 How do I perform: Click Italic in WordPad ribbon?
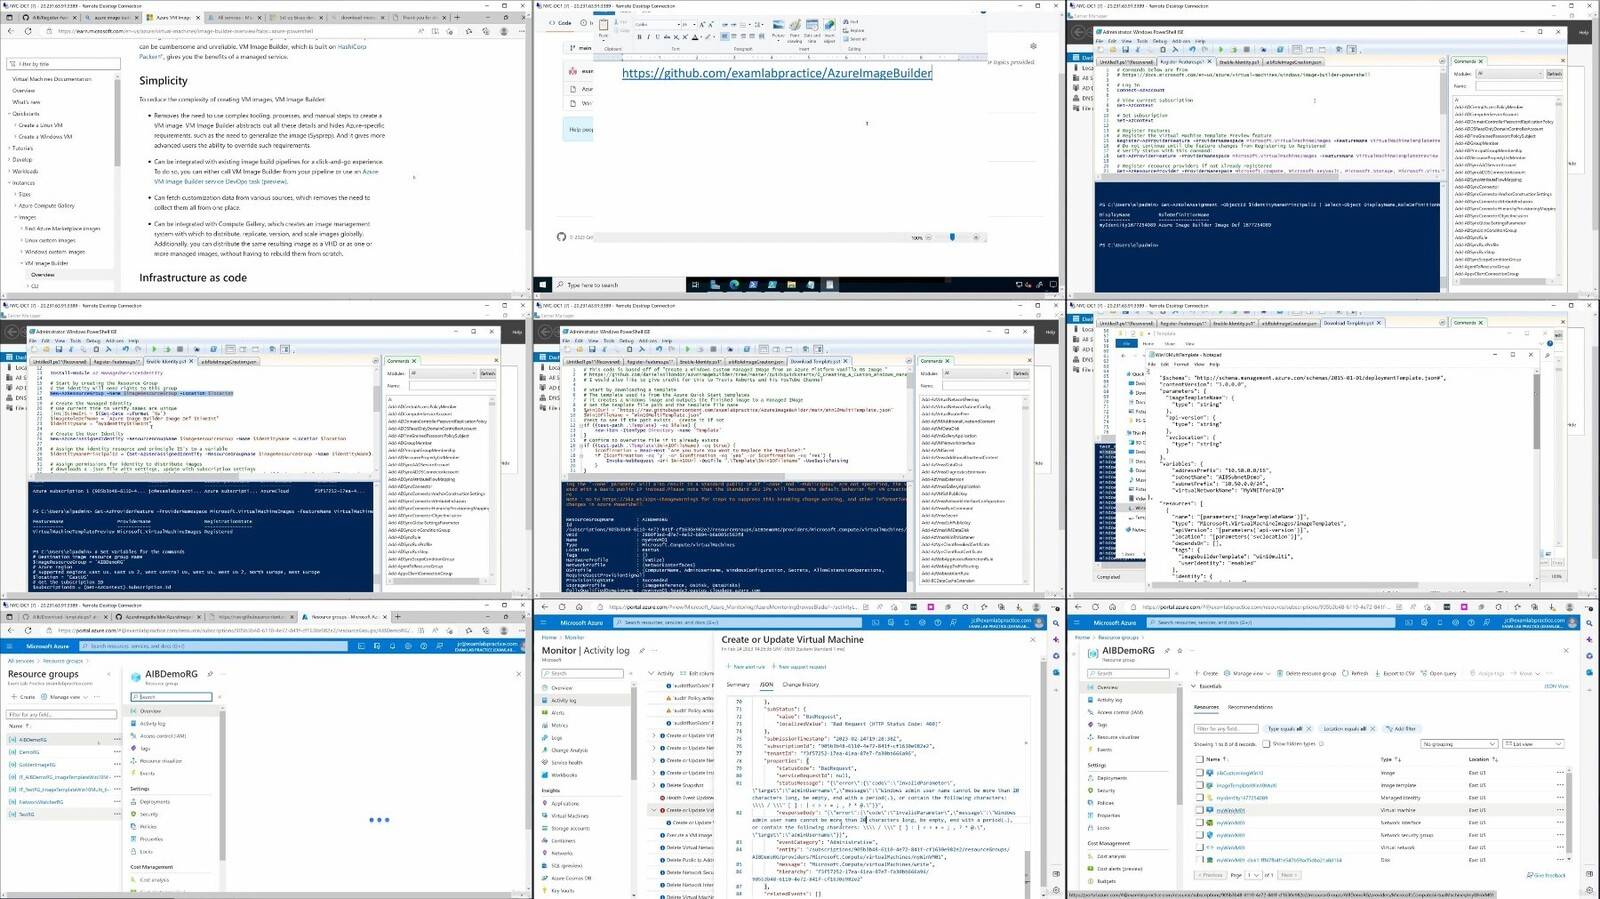click(x=649, y=37)
